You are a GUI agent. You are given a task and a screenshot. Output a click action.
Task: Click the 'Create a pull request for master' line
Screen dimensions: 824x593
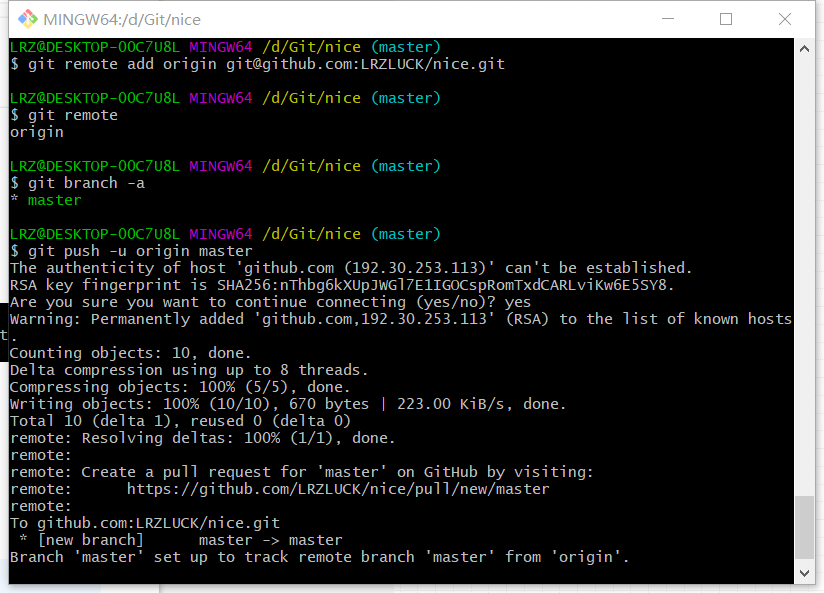coord(302,472)
